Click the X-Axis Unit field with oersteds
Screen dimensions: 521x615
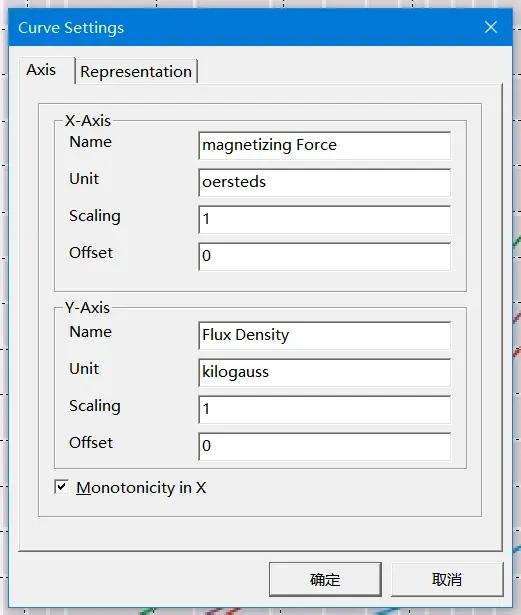[324, 182]
